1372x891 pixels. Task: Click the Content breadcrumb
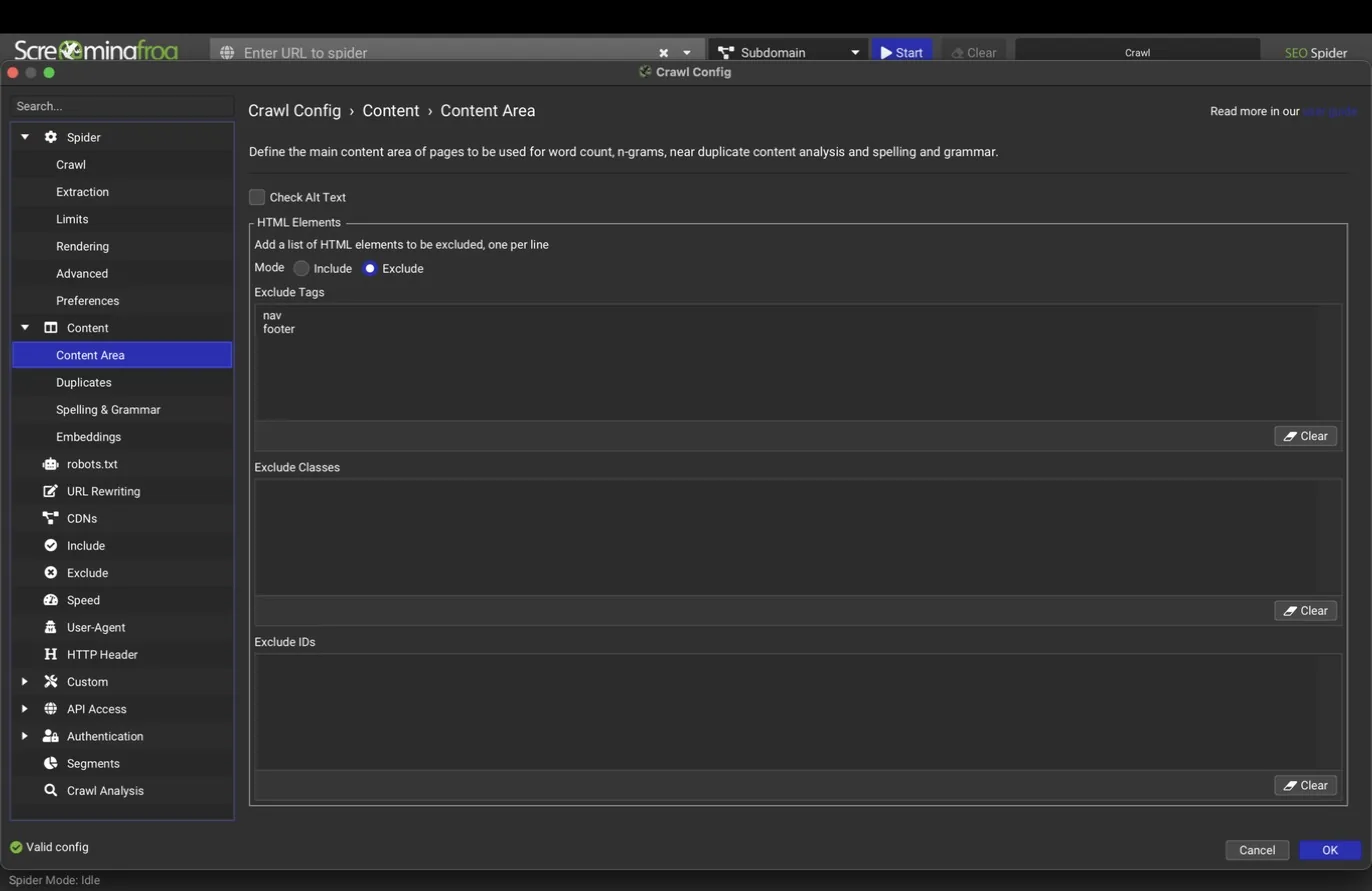[391, 111]
